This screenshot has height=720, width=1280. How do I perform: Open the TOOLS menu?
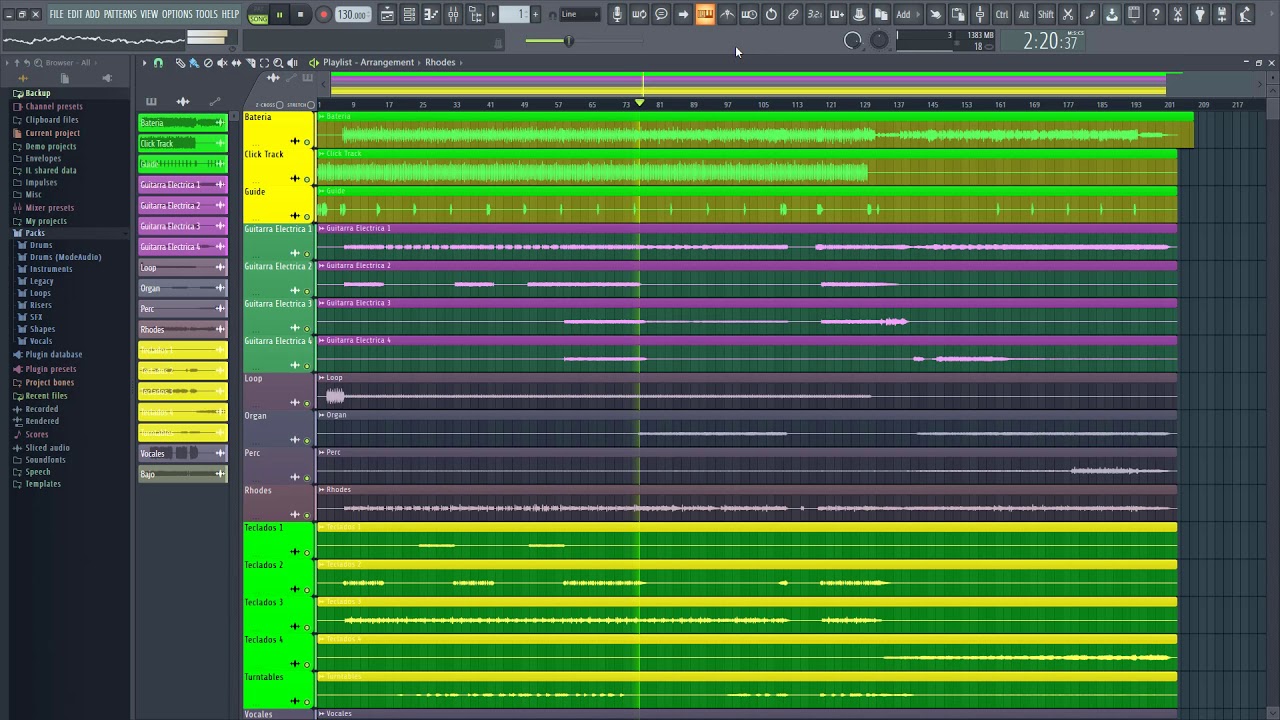[206, 14]
